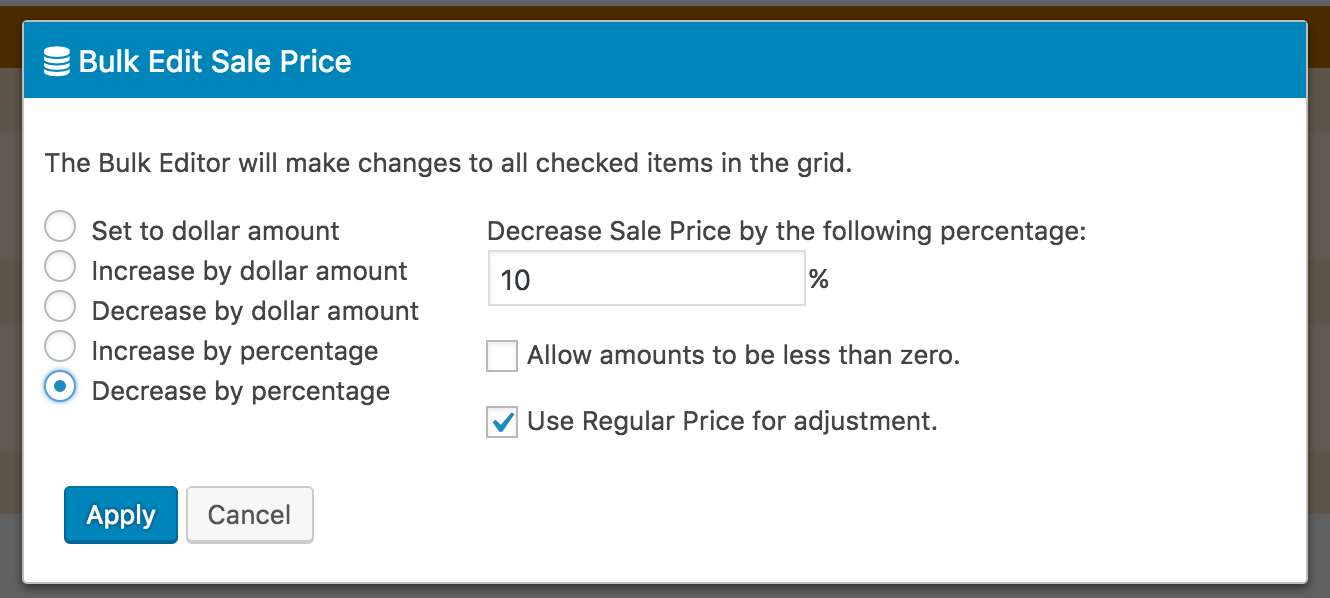Click the "Increase by percentage" label text
The height and width of the screenshot is (598, 1330).
235,351
